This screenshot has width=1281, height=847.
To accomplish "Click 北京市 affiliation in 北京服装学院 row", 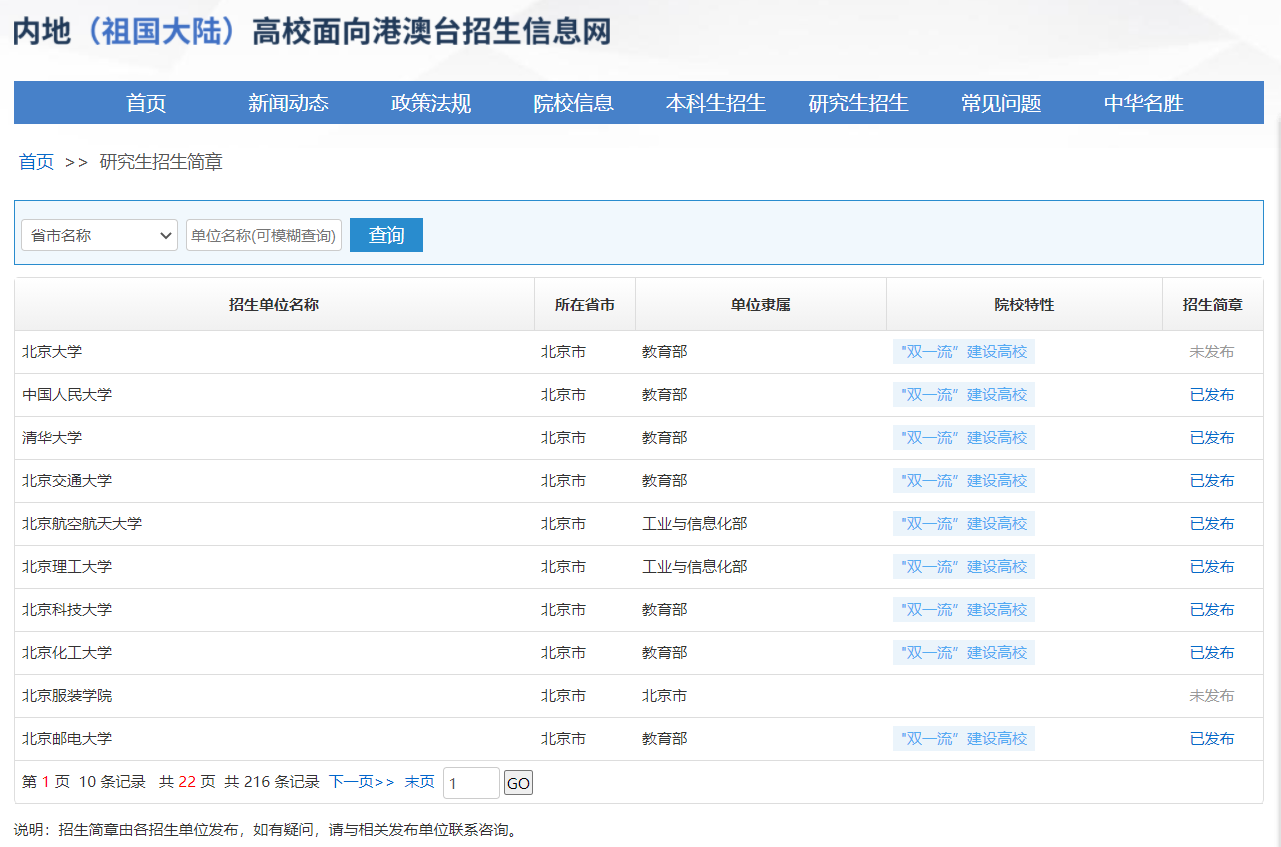I will tap(665, 696).
